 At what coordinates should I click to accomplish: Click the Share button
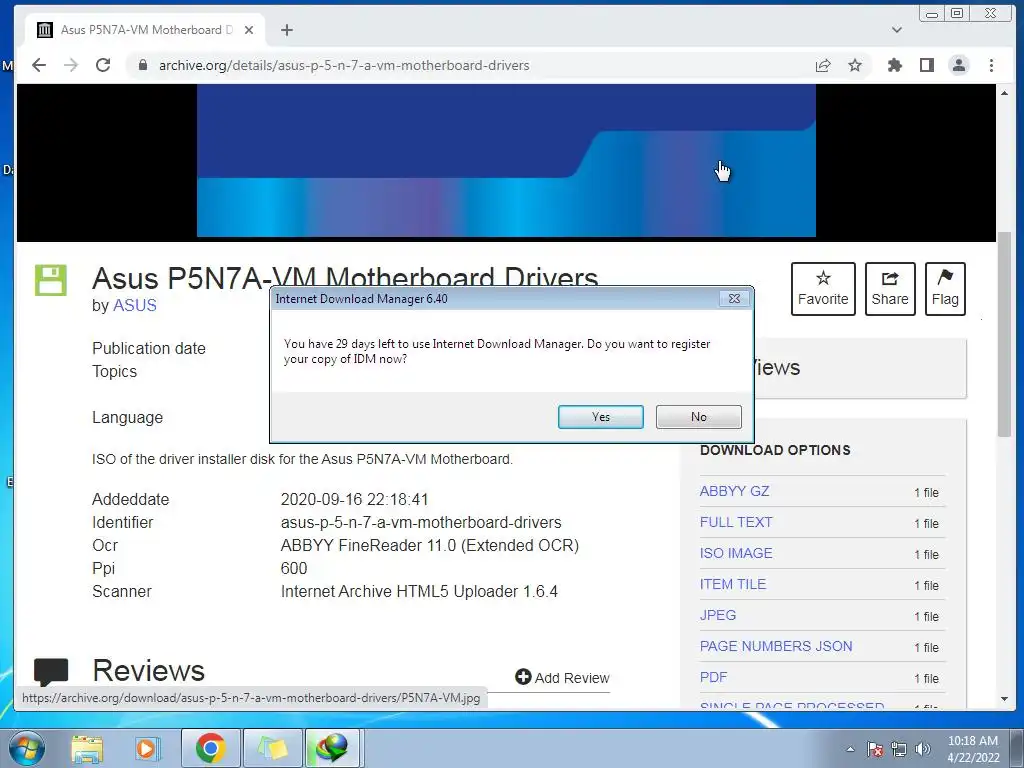click(x=890, y=289)
